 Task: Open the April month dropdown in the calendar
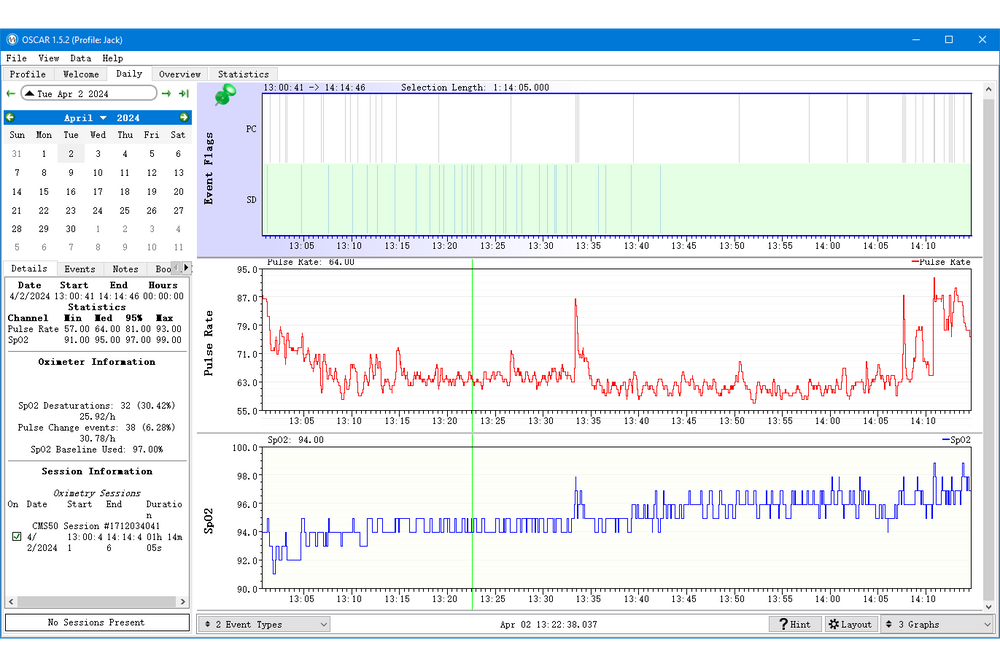85,118
